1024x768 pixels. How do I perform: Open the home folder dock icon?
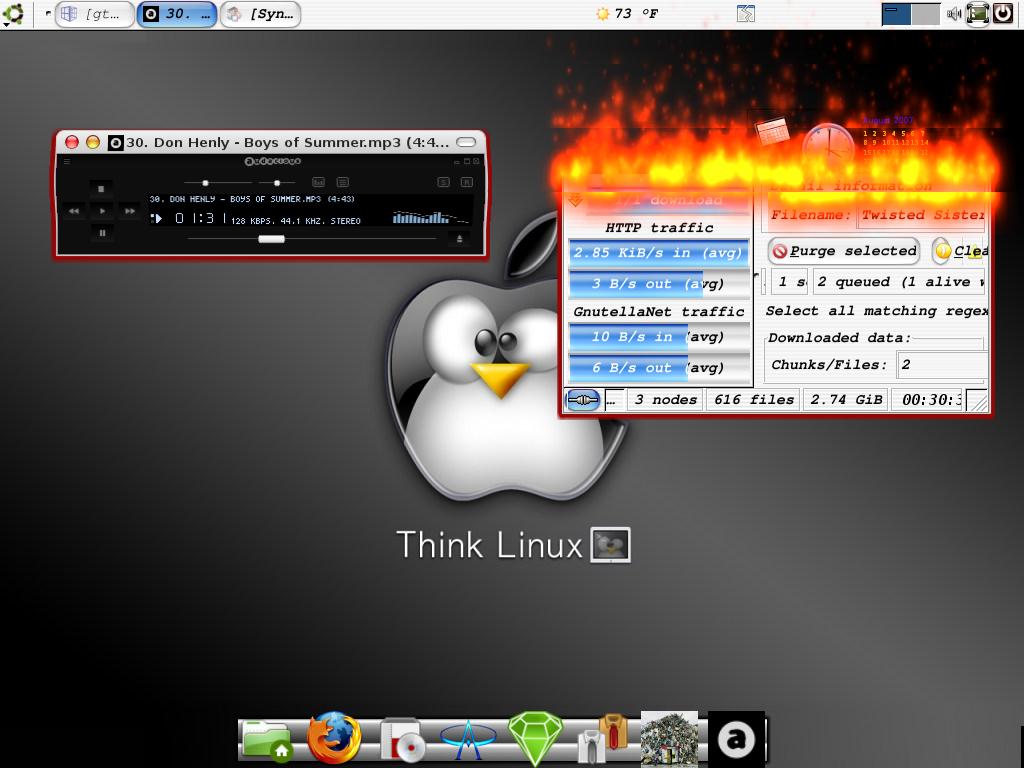pyautogui.click(x=266, y=739)
